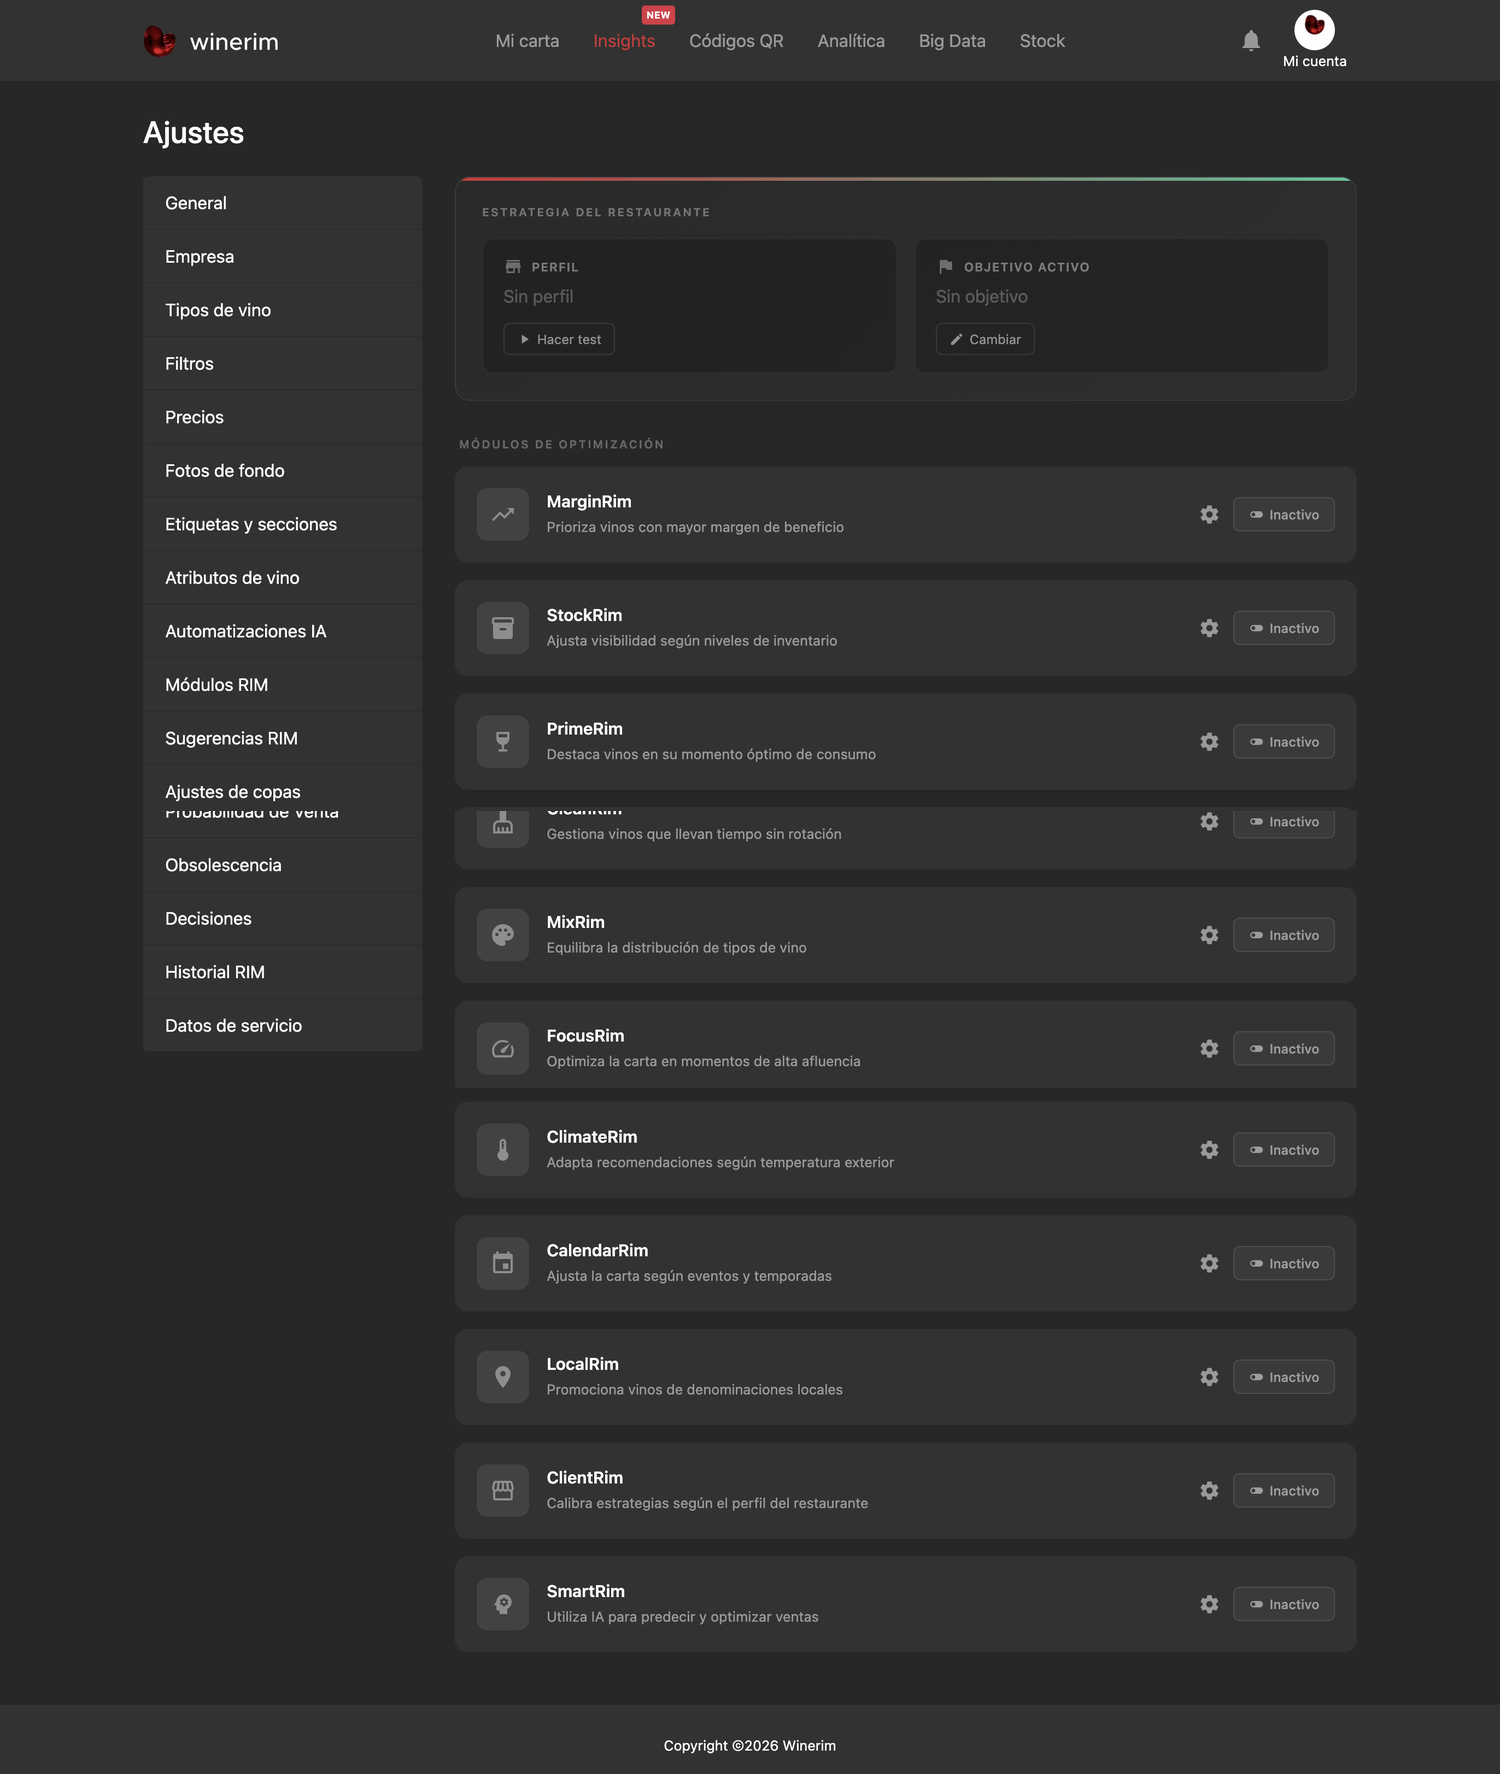Open PrimeRim settings gear
The width and height of the screenshot is (1500, 1774).
1209,742
